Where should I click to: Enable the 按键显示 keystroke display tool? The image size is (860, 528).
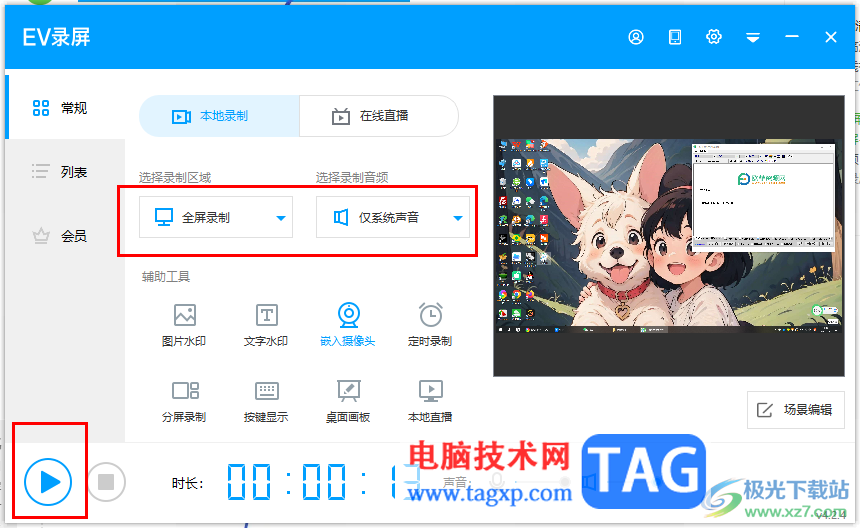pos(266,401)
